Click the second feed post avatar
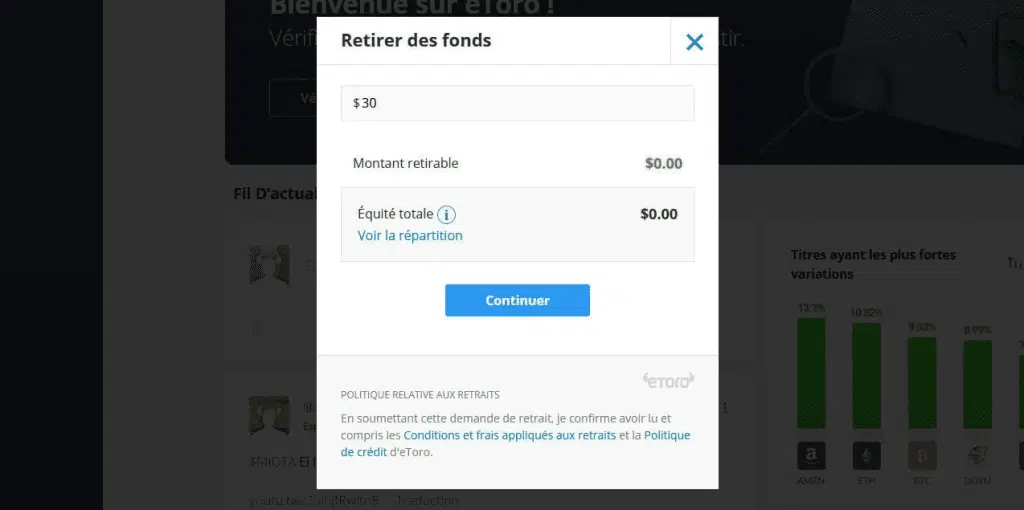This screenshot has height=510, width=1024. tap(269, 415)
